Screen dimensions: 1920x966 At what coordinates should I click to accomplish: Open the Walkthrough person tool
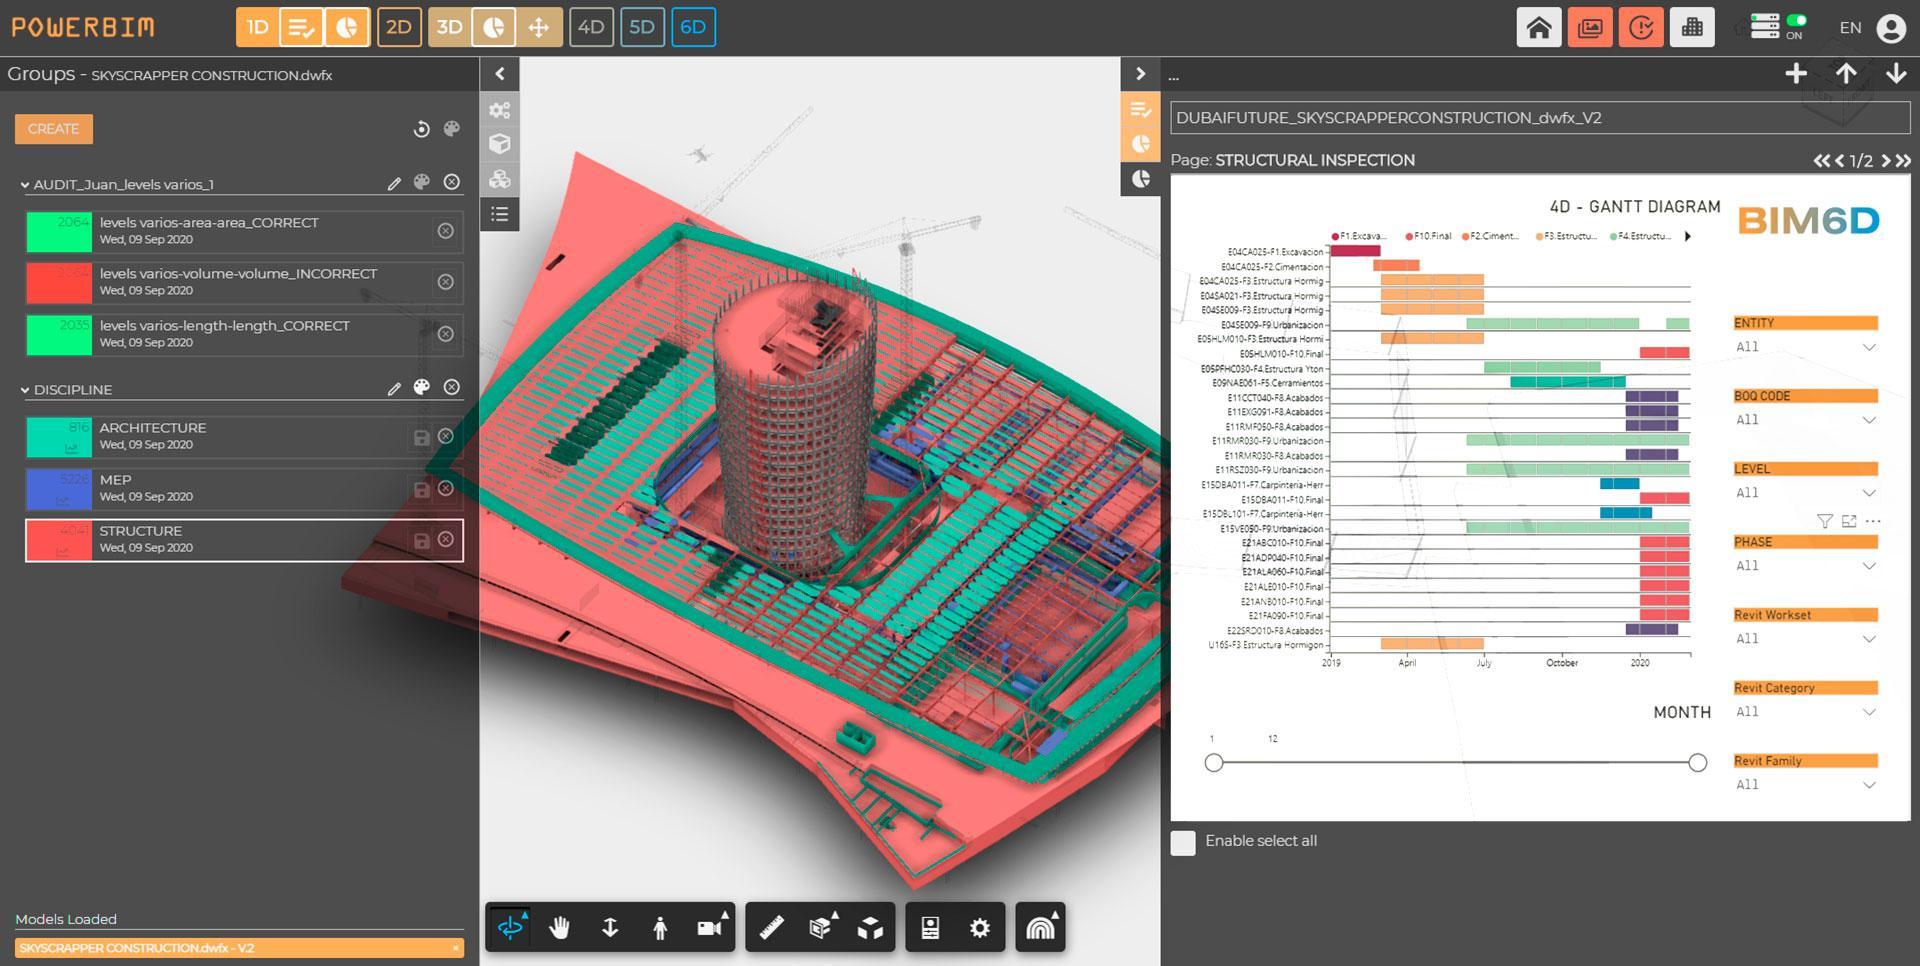659,927
